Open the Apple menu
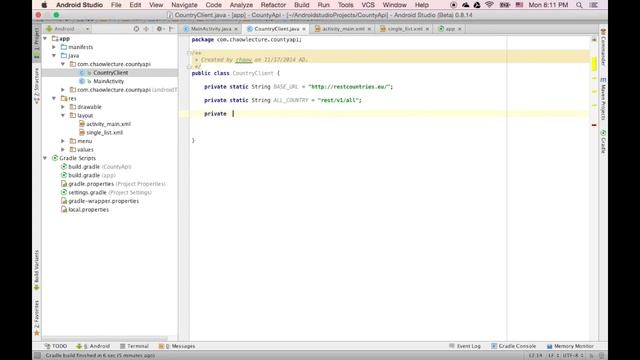The width and height of the screenshot is (640, 360). (44, 5)
